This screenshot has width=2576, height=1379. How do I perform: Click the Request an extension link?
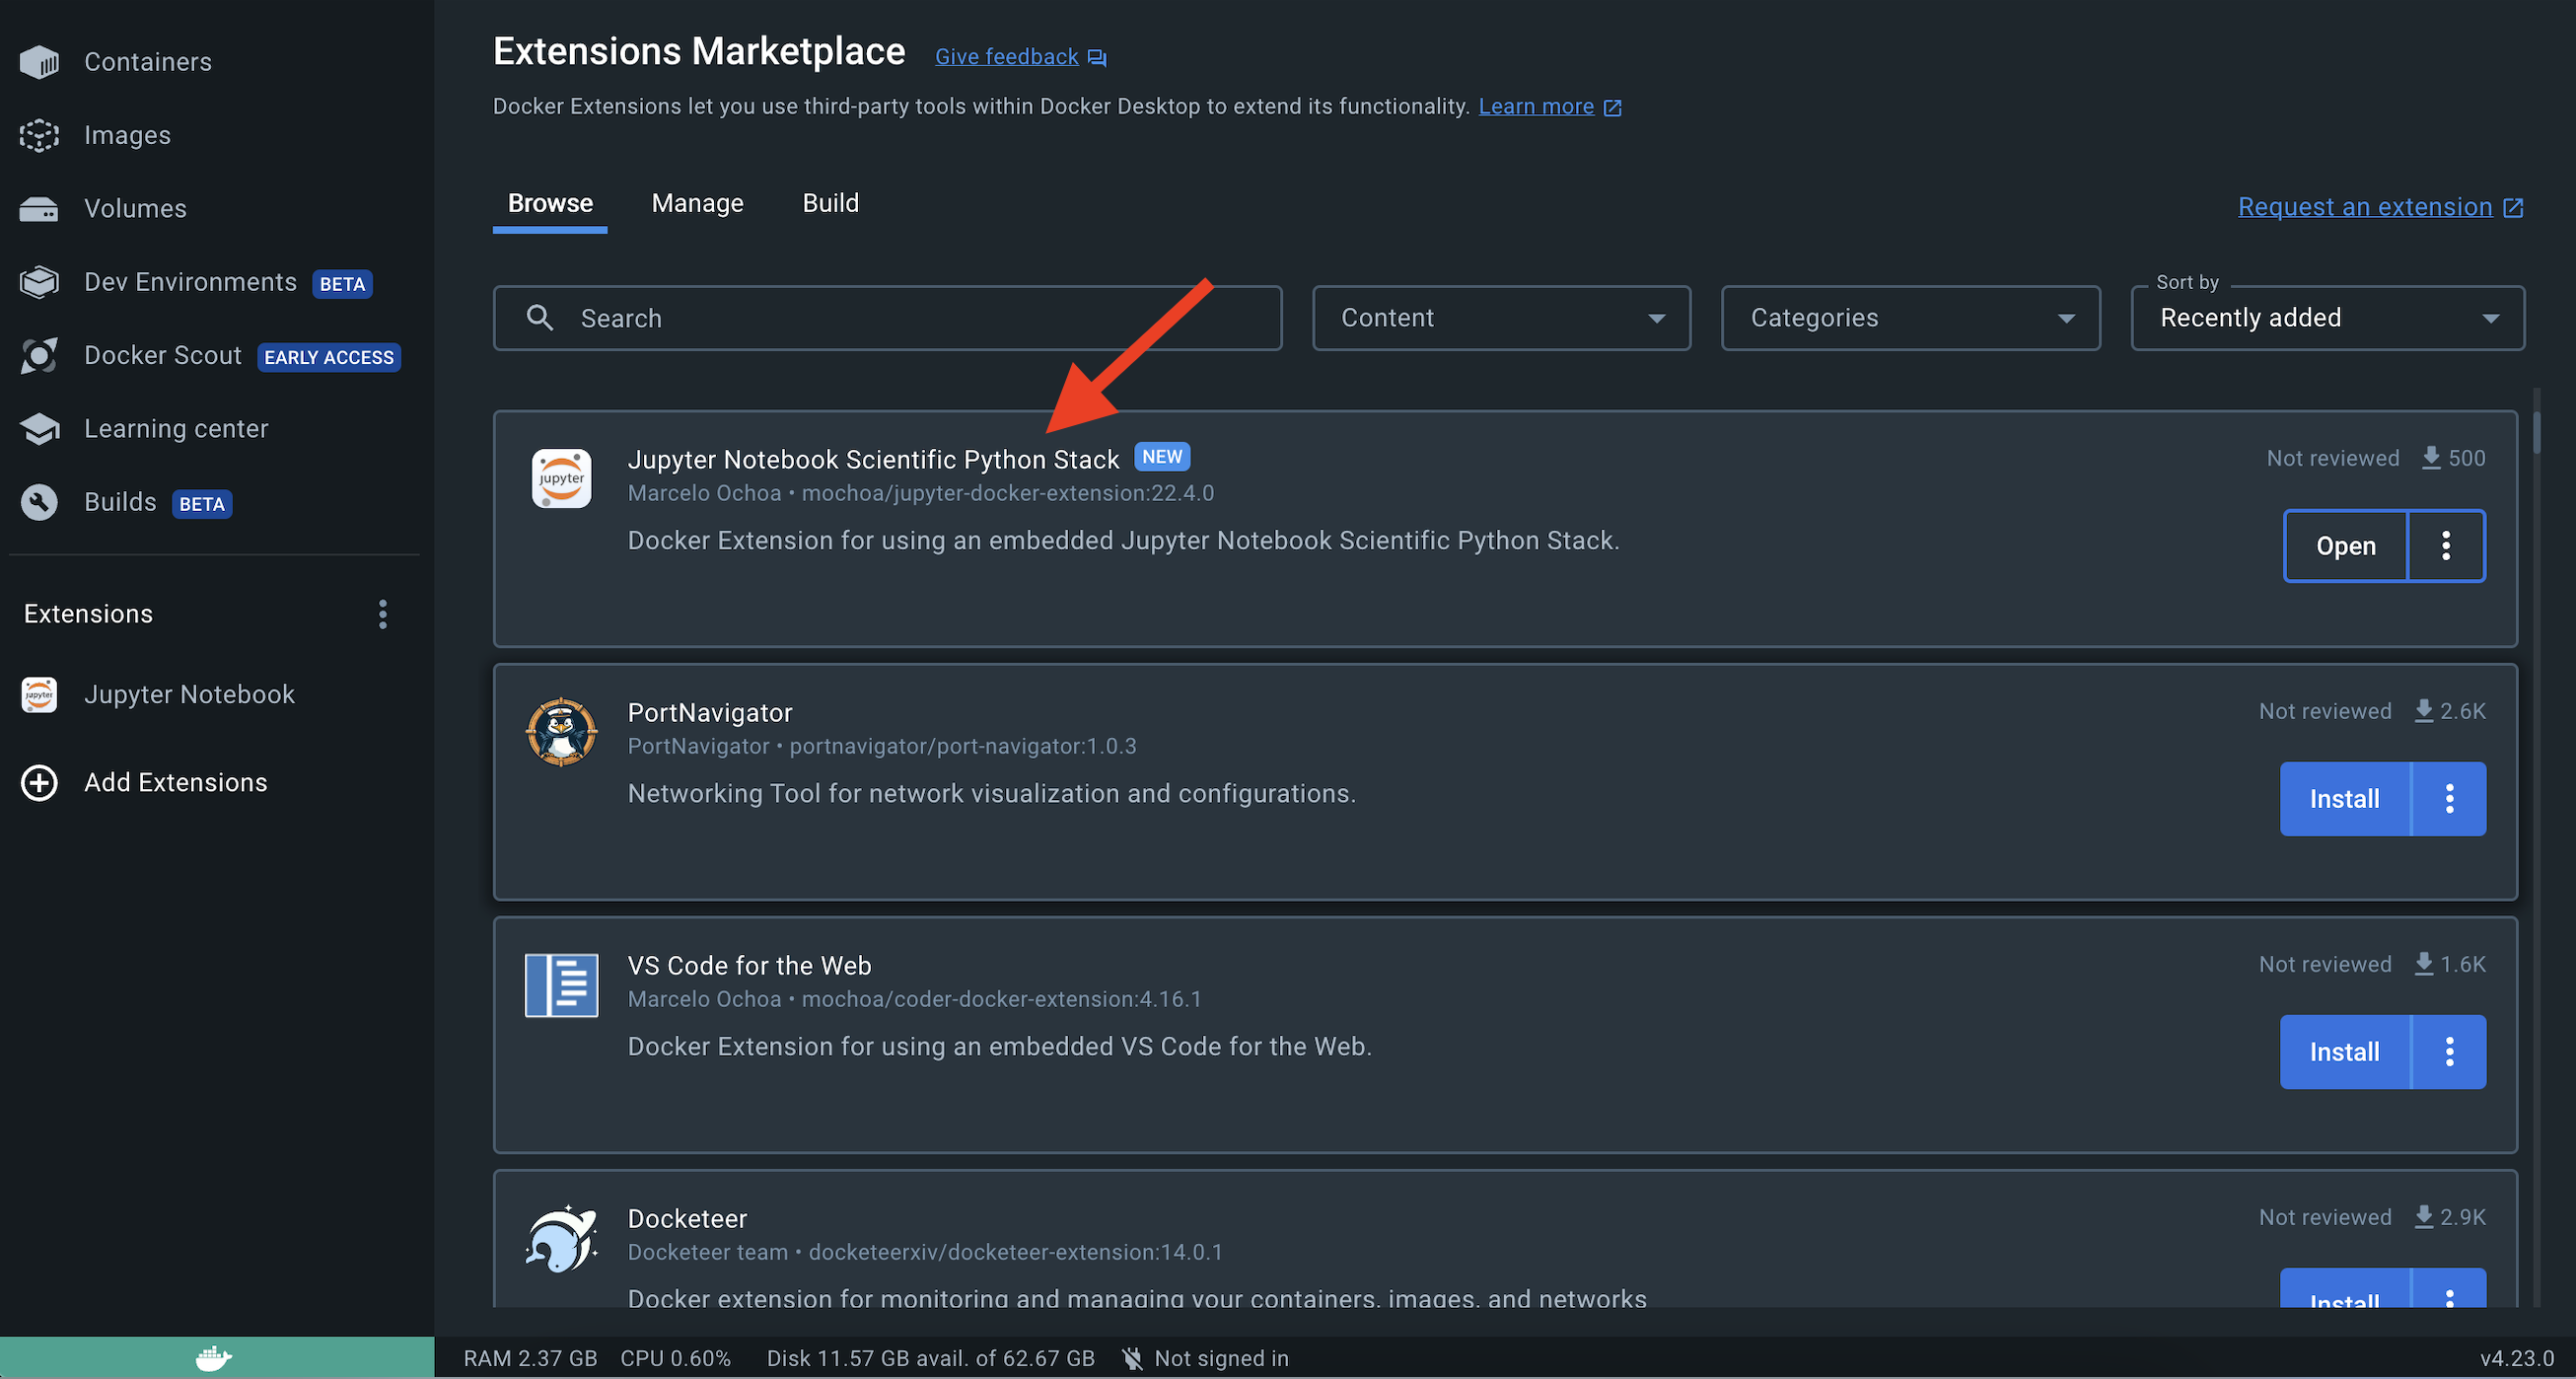tap(2364, 207)
